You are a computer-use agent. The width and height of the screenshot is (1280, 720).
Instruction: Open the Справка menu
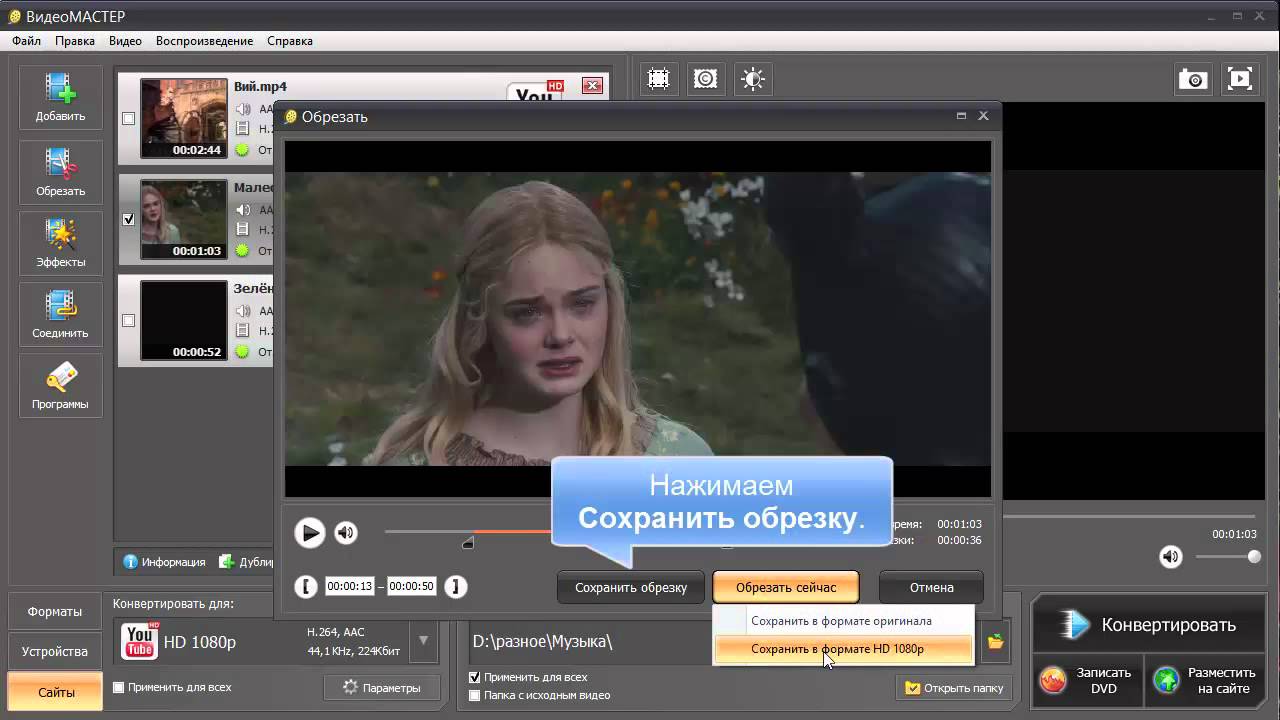point(290,41)
